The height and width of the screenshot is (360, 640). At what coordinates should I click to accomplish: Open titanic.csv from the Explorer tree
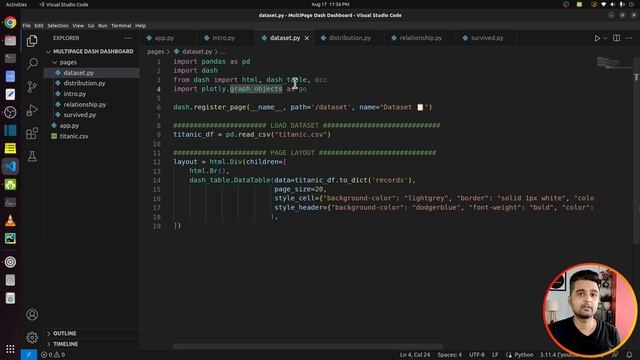92,136
